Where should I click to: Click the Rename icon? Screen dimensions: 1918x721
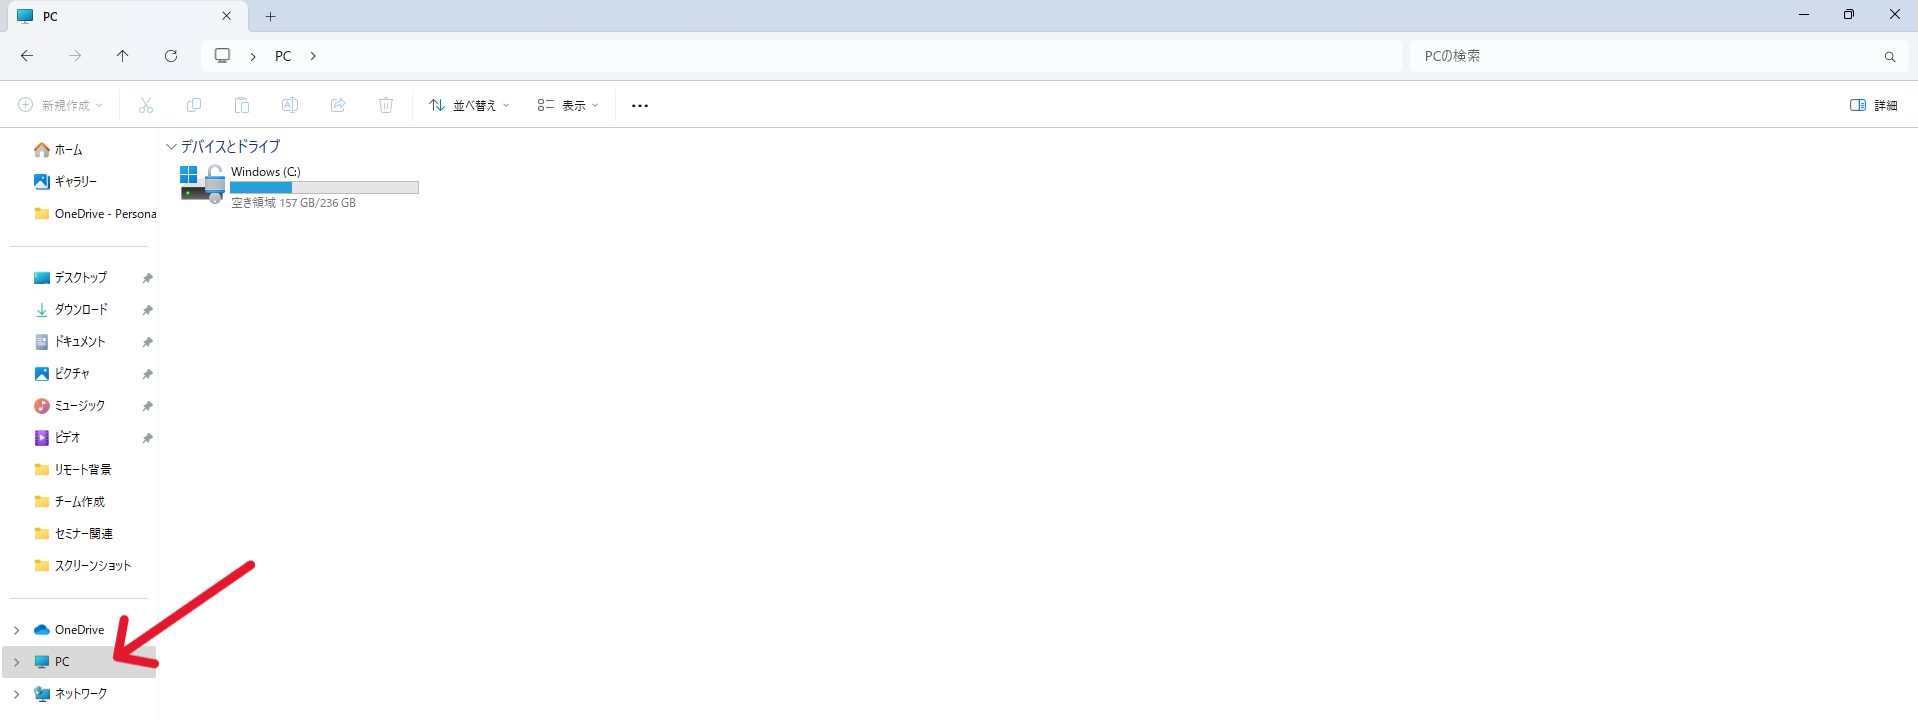click(x=290, y=105)
